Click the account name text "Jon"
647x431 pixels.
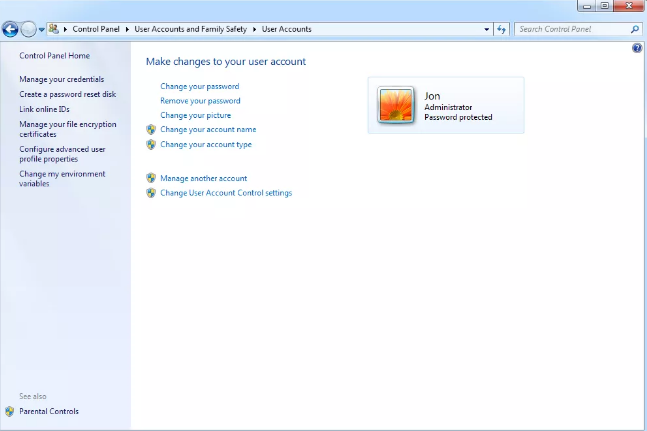point(432,96)
